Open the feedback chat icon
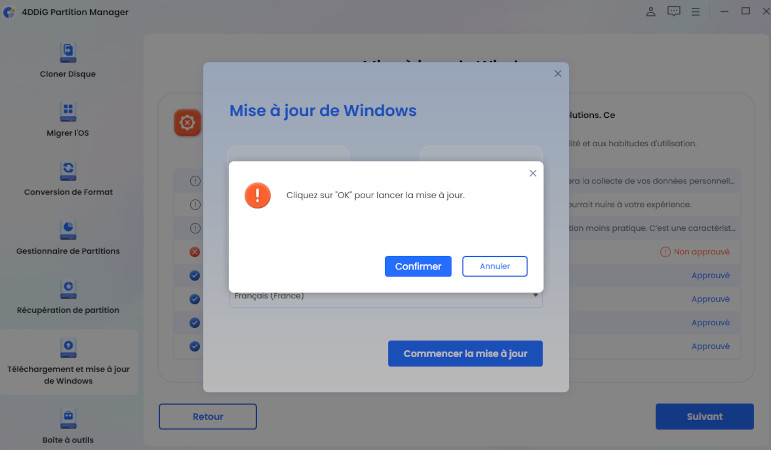This screenshot has width=771, height=450. pos(674,11)
